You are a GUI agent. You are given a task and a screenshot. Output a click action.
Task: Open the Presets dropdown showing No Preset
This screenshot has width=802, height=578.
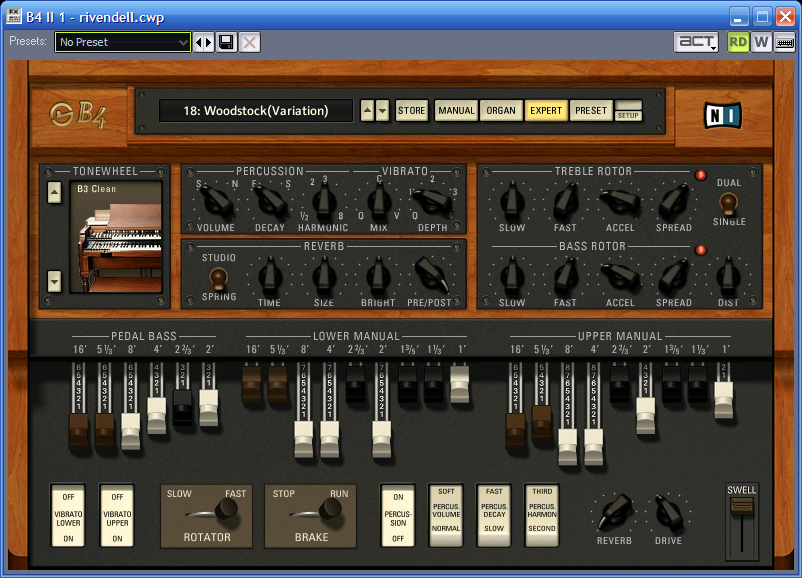(123, 42)
